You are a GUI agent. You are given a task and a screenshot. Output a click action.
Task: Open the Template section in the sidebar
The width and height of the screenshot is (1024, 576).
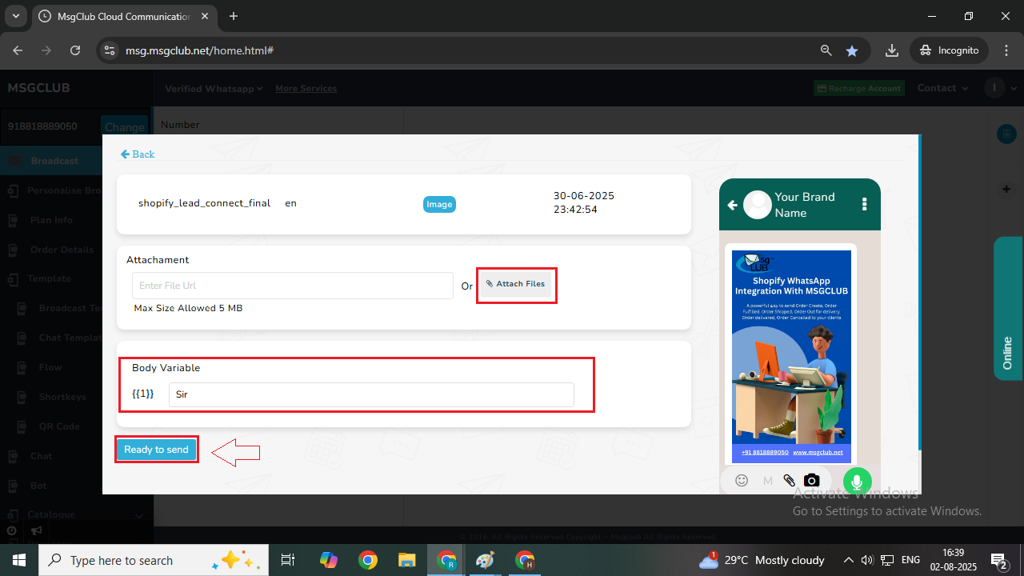(x=49, y=279)
